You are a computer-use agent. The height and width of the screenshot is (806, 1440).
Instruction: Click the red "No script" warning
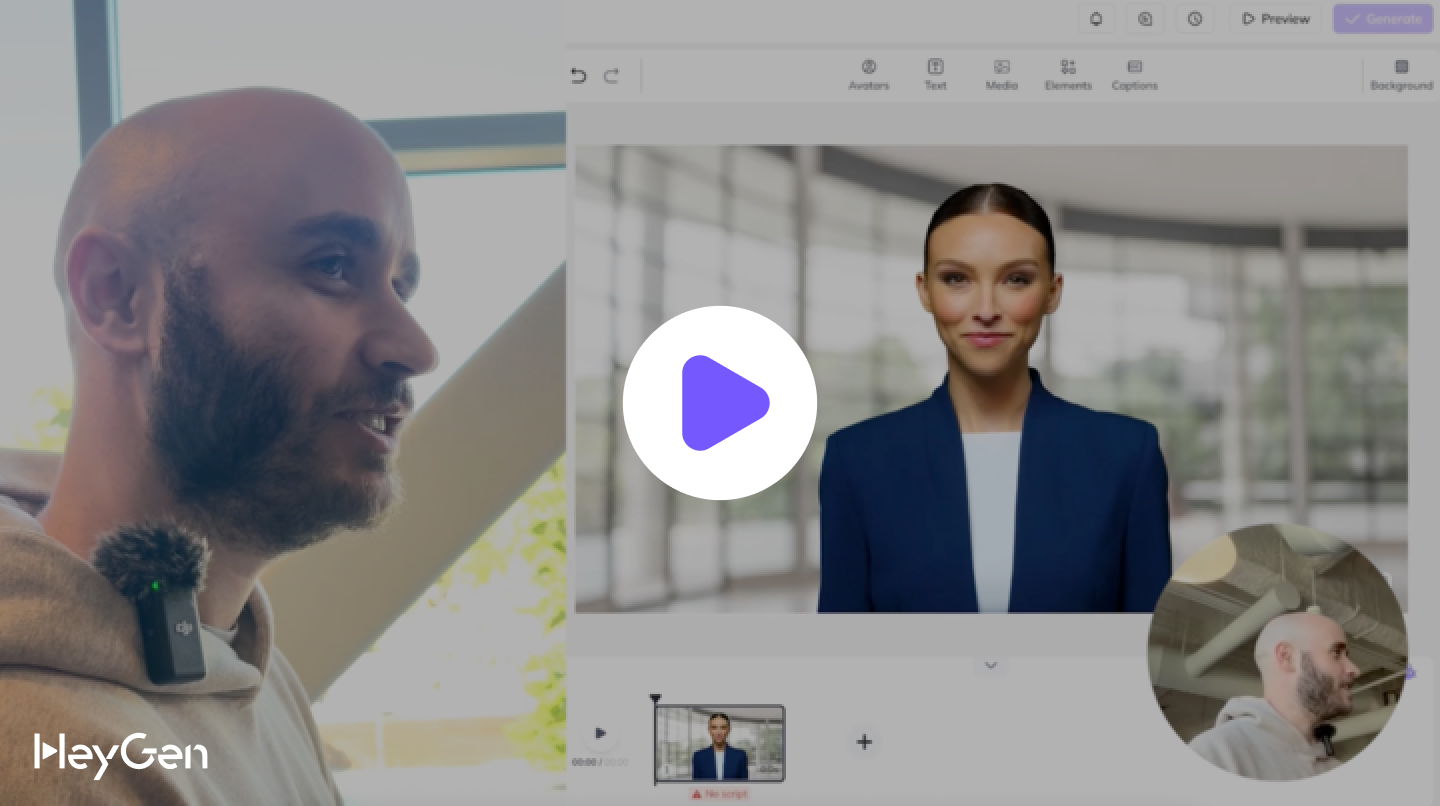point(719,794)
